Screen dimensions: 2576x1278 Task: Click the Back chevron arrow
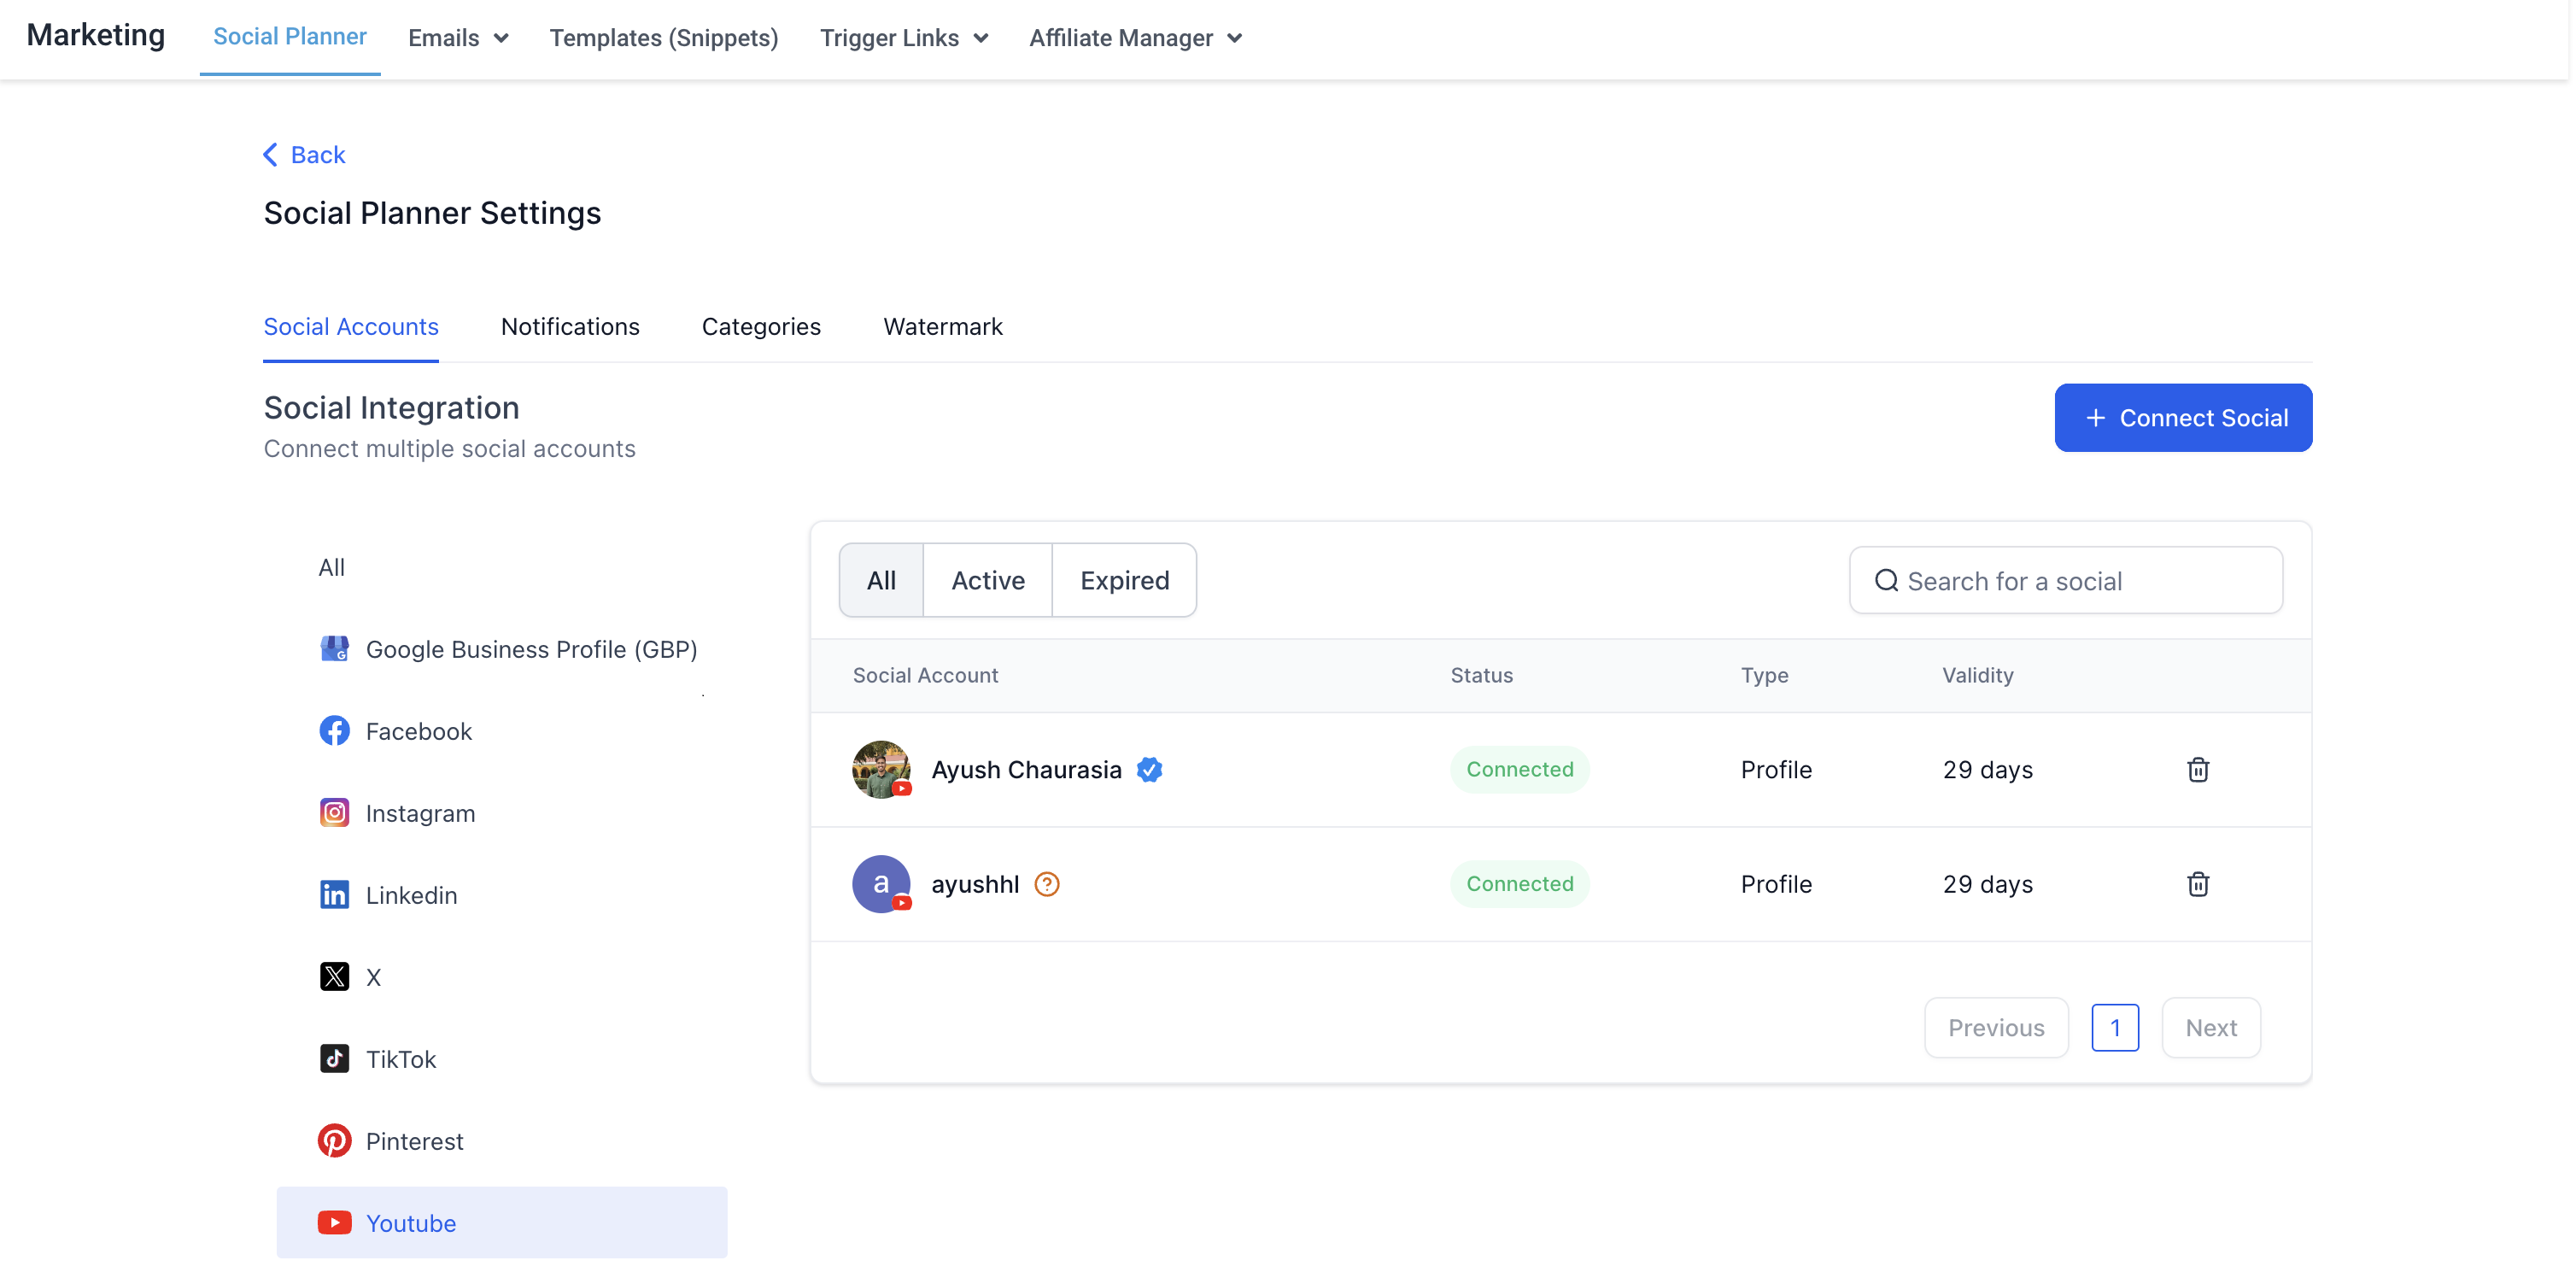point(270,155)
